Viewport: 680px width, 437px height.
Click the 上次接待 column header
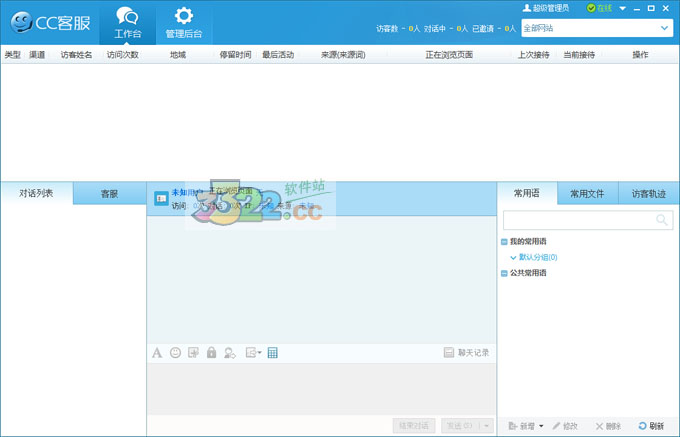pyautogui.click(x=533, y=55)
